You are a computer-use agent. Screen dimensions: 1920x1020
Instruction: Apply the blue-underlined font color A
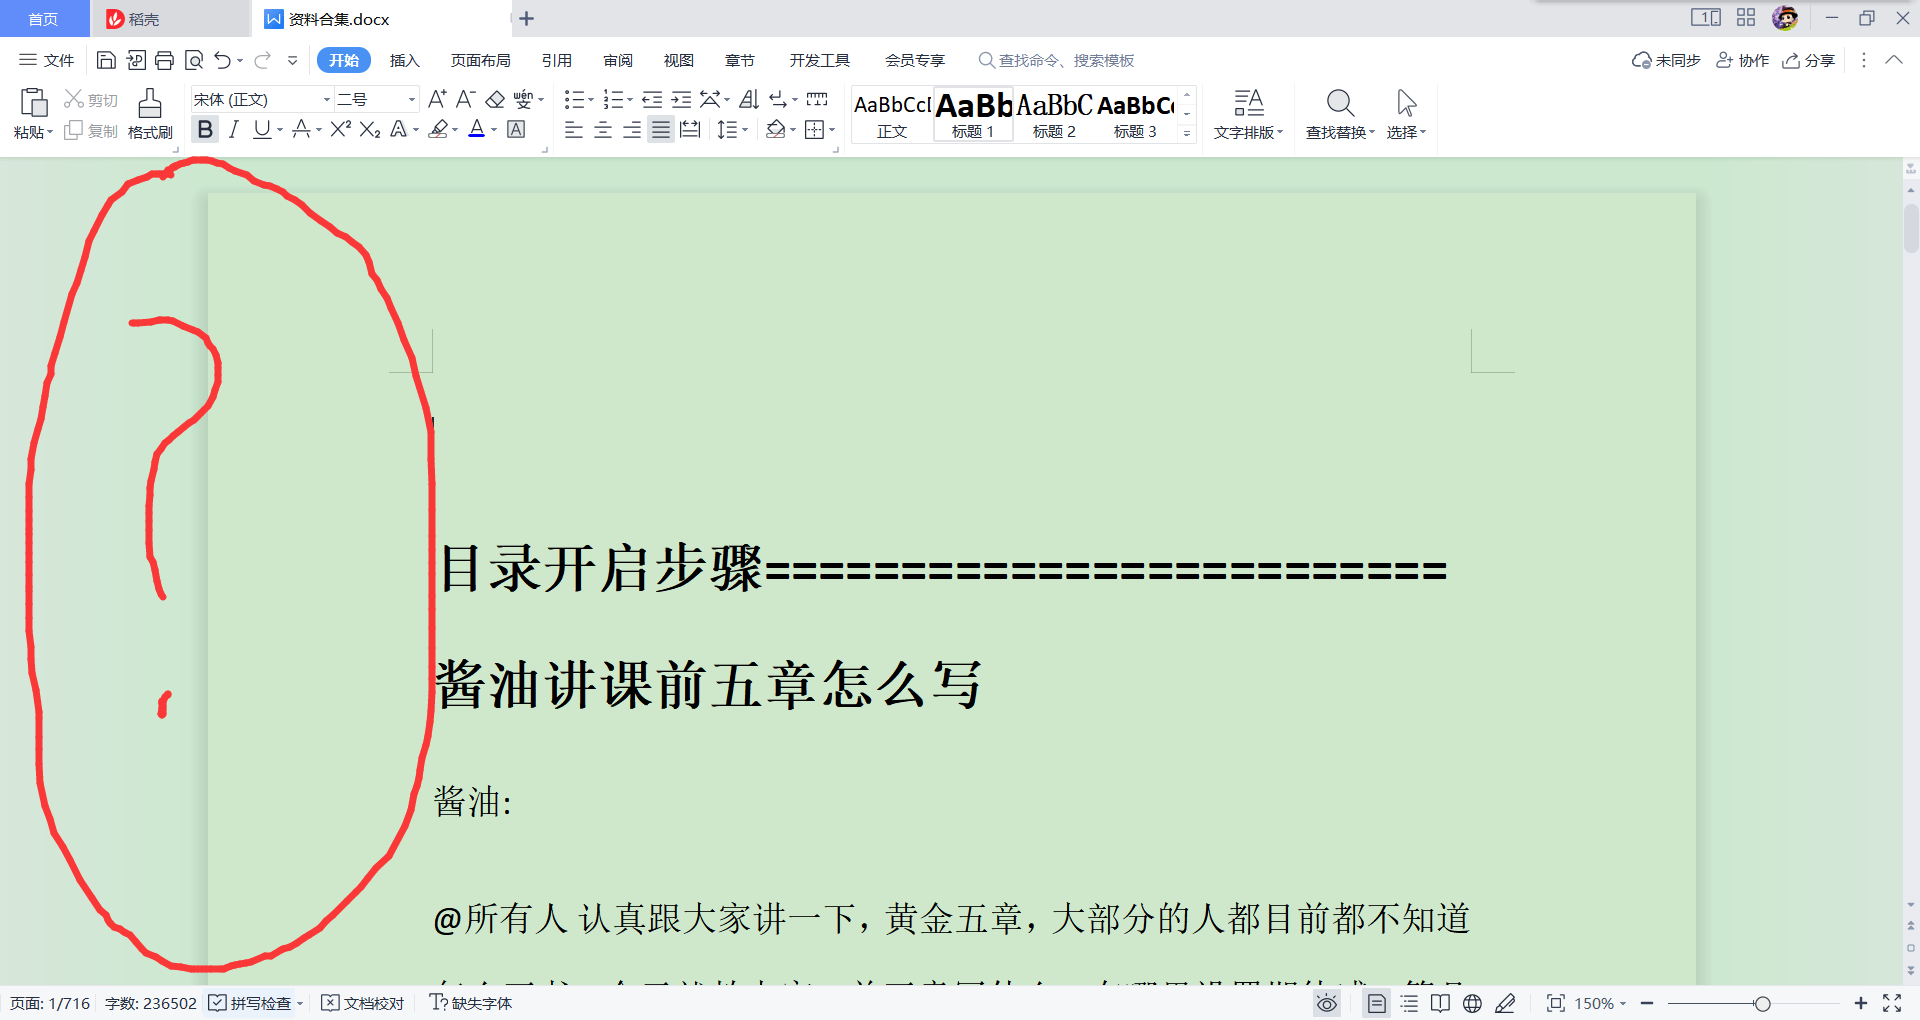tap(476, 129)
